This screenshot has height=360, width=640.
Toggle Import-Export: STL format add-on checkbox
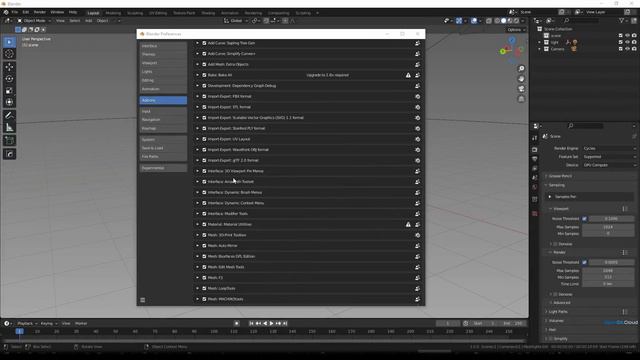click(x=204, y=107)
